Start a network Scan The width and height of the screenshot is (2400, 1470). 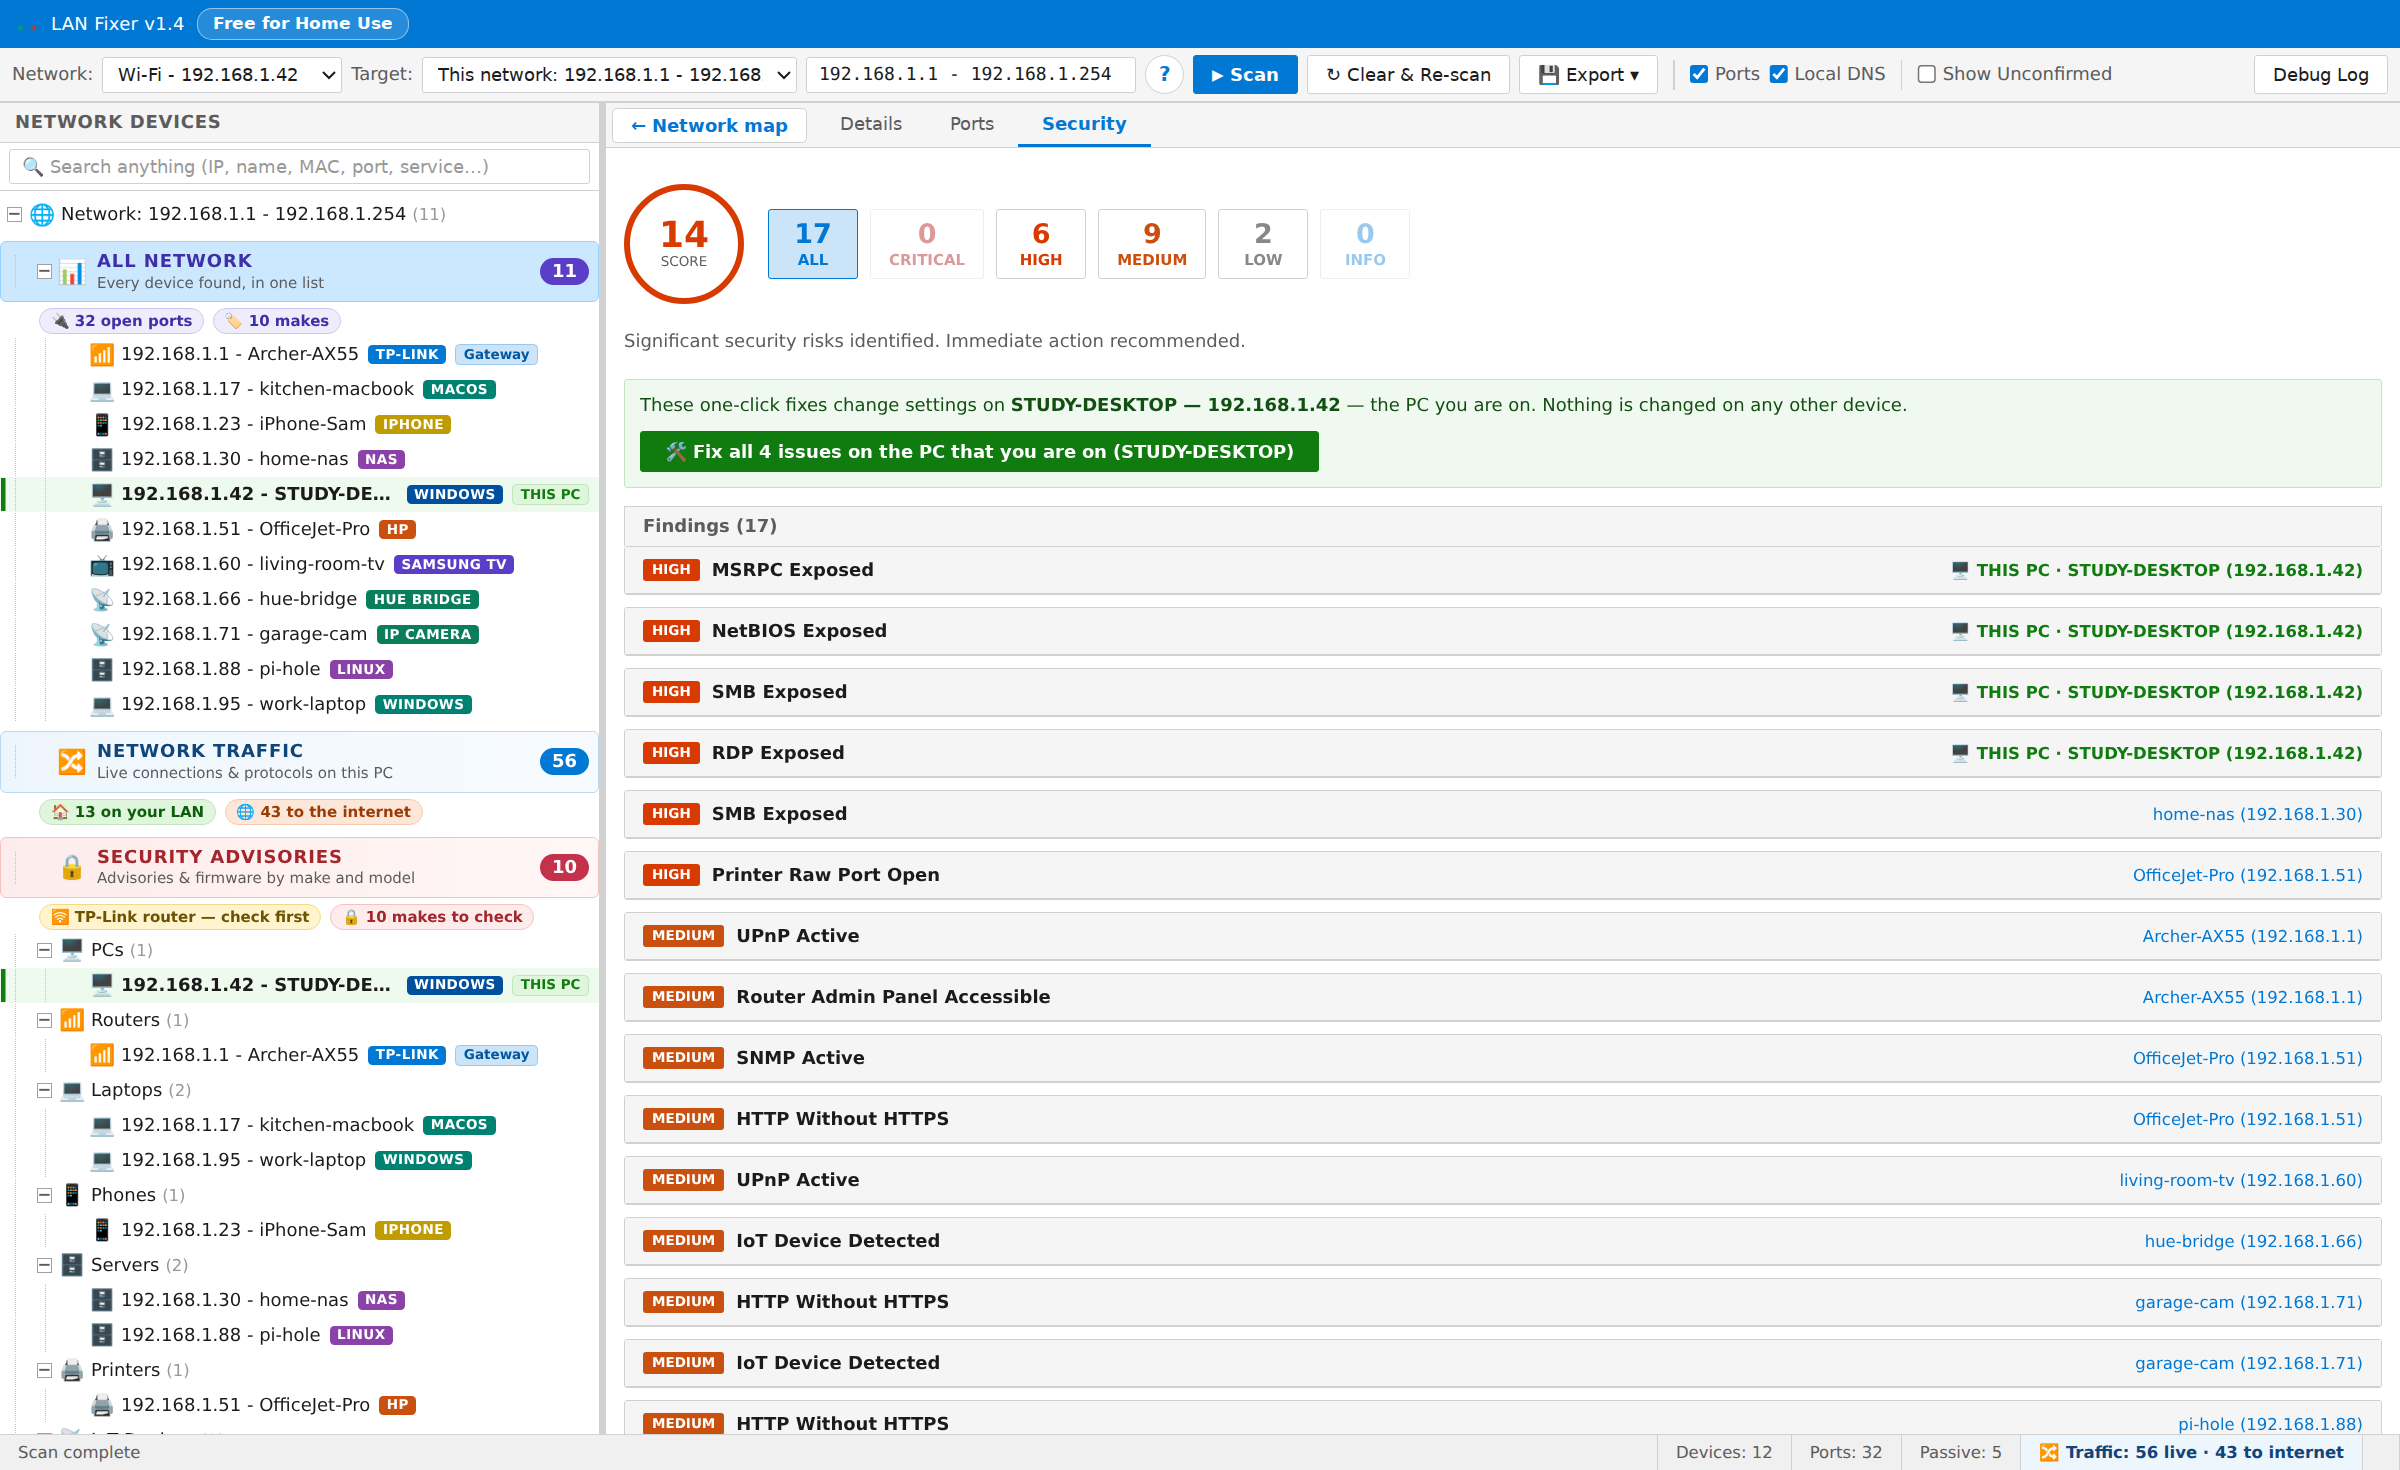(x=1245, y=74)
